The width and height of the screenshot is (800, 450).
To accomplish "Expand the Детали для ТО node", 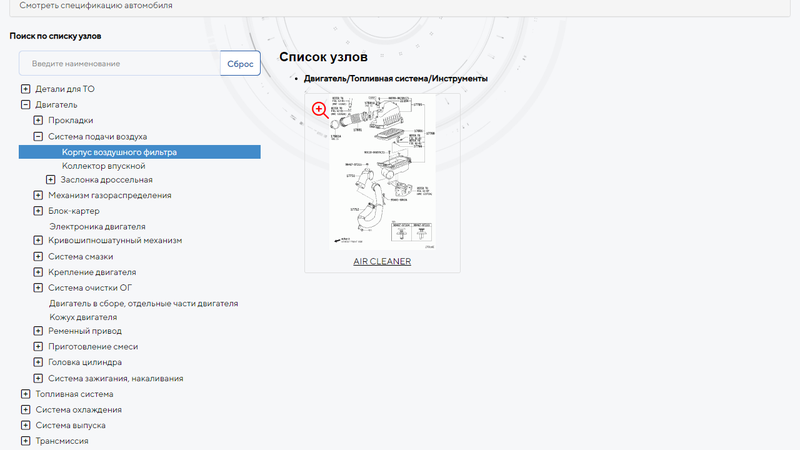I will click(25, 89).
